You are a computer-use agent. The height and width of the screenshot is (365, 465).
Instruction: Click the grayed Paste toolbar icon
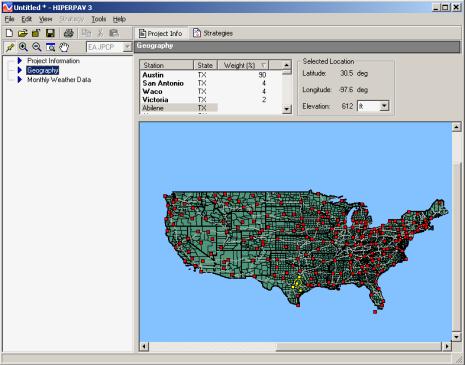tap(114, 33)
